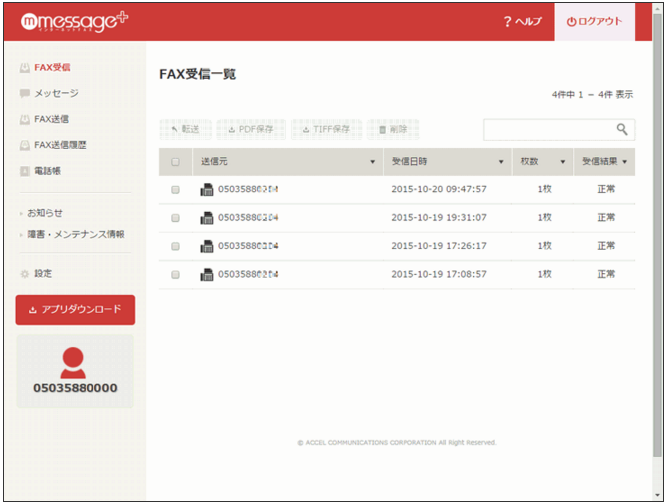Sort by 受信結果 column arrow
This screenshot has width=666, height=504.
pos(625,161)
